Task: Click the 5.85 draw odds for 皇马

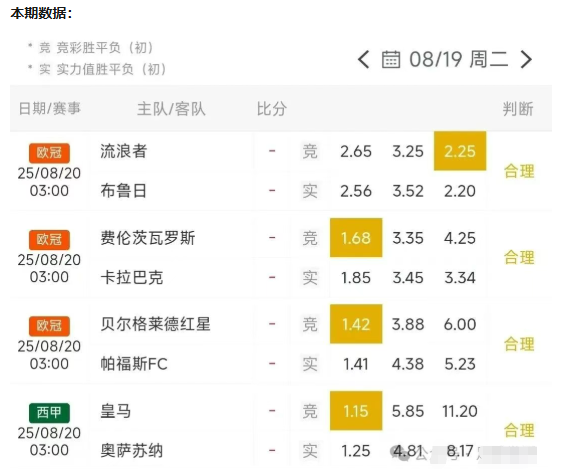Action: (408, 411)
